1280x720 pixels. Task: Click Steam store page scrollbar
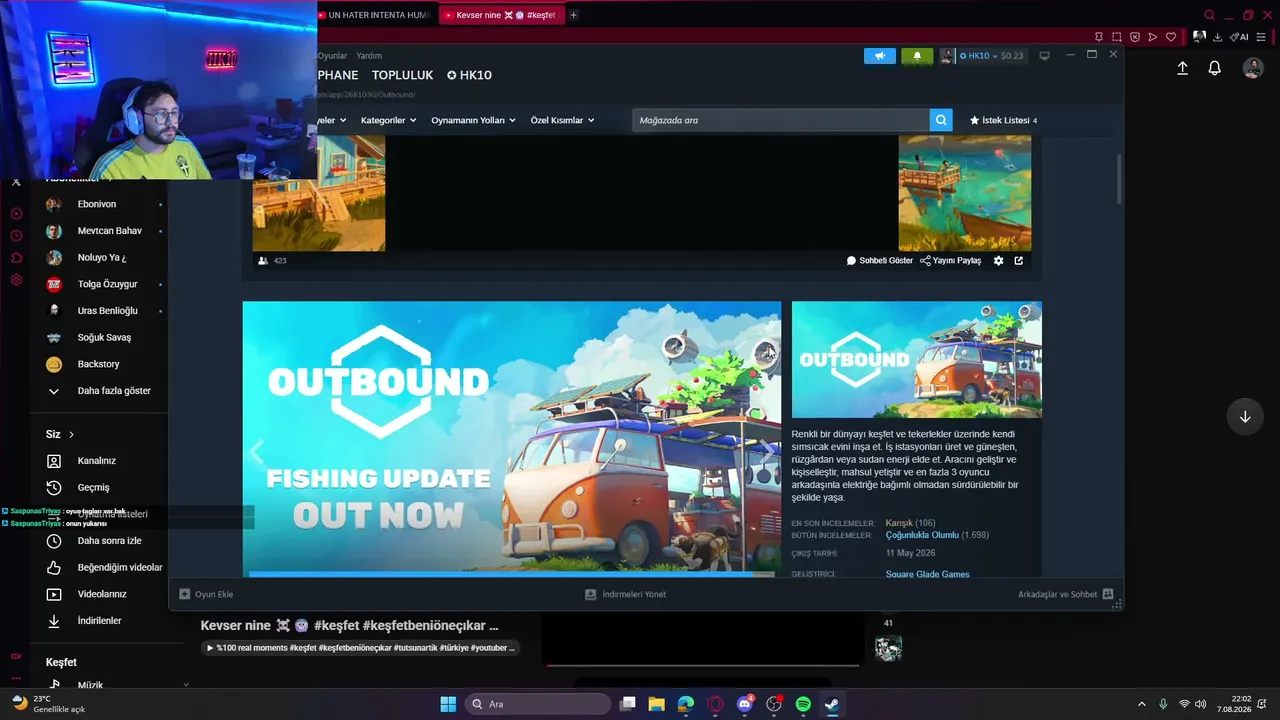pos(1118,178)
